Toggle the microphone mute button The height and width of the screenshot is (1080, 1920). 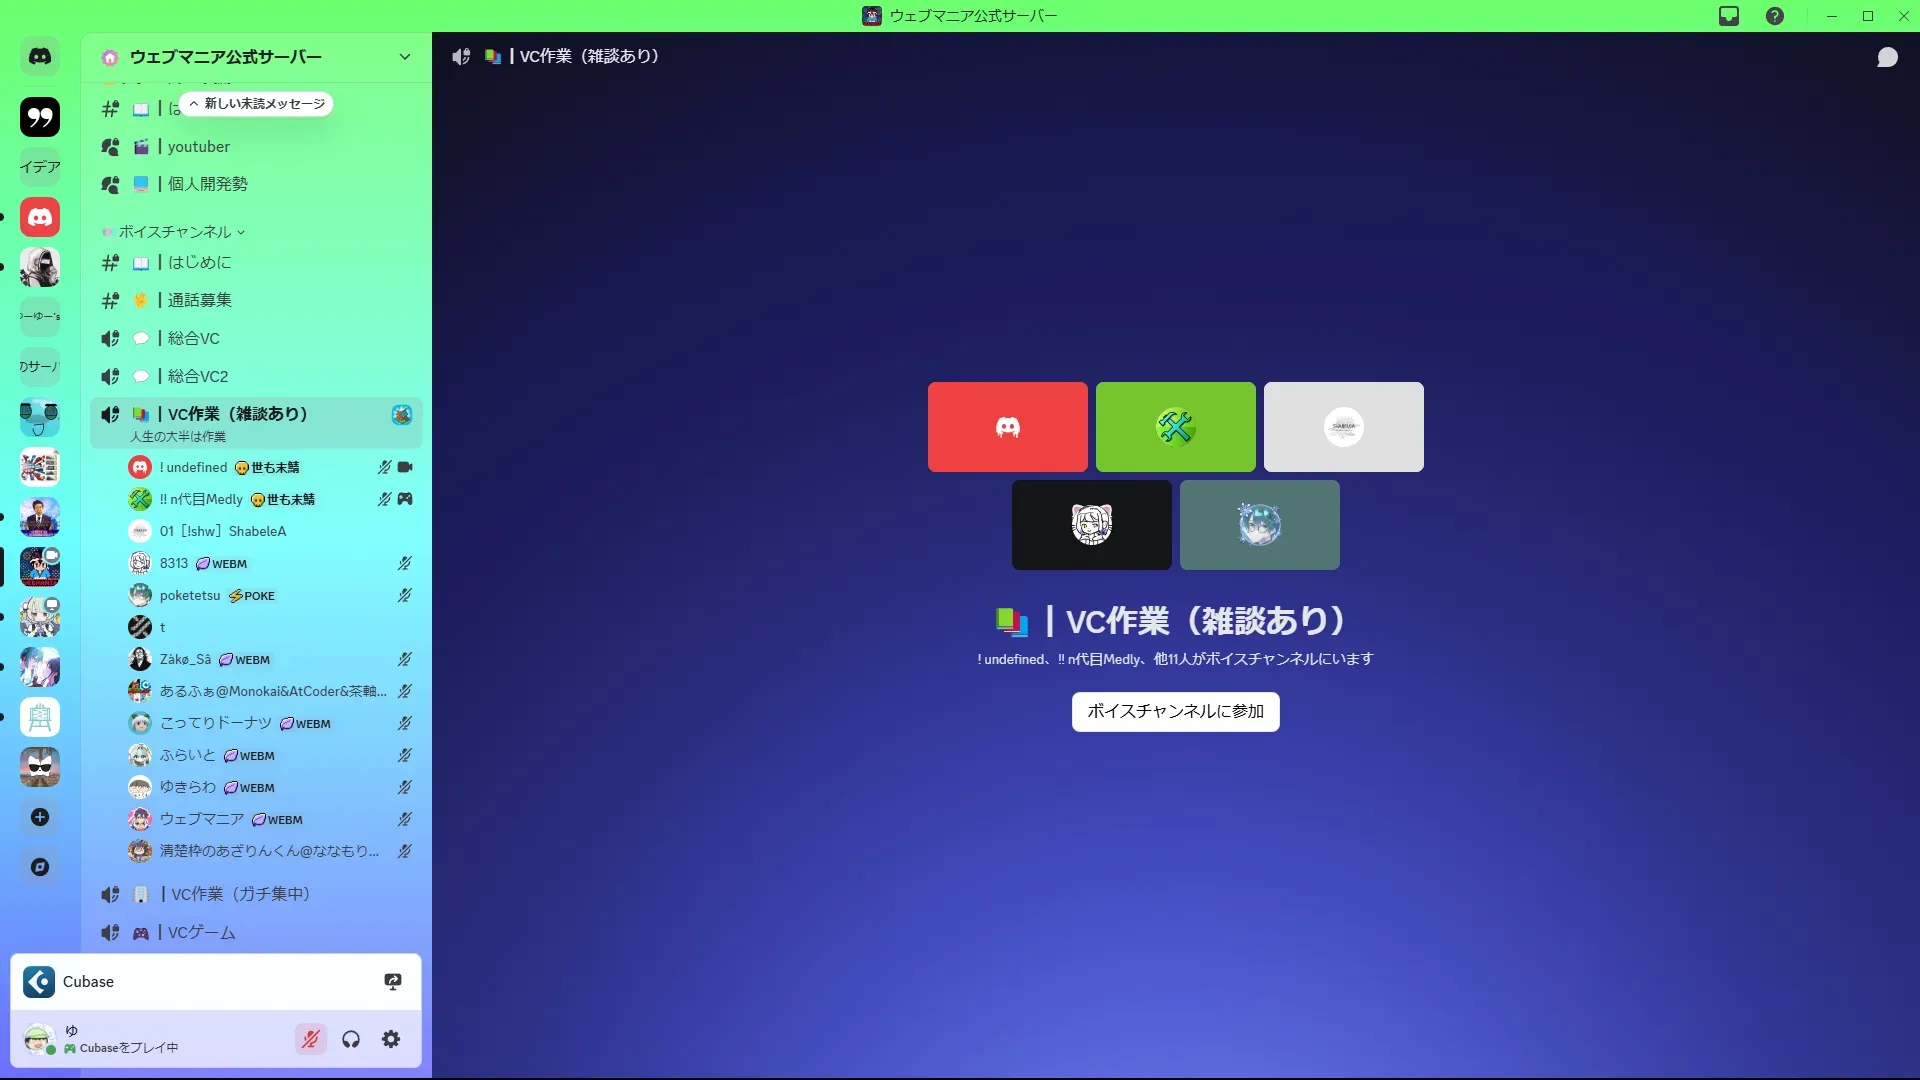(311, 1039)
